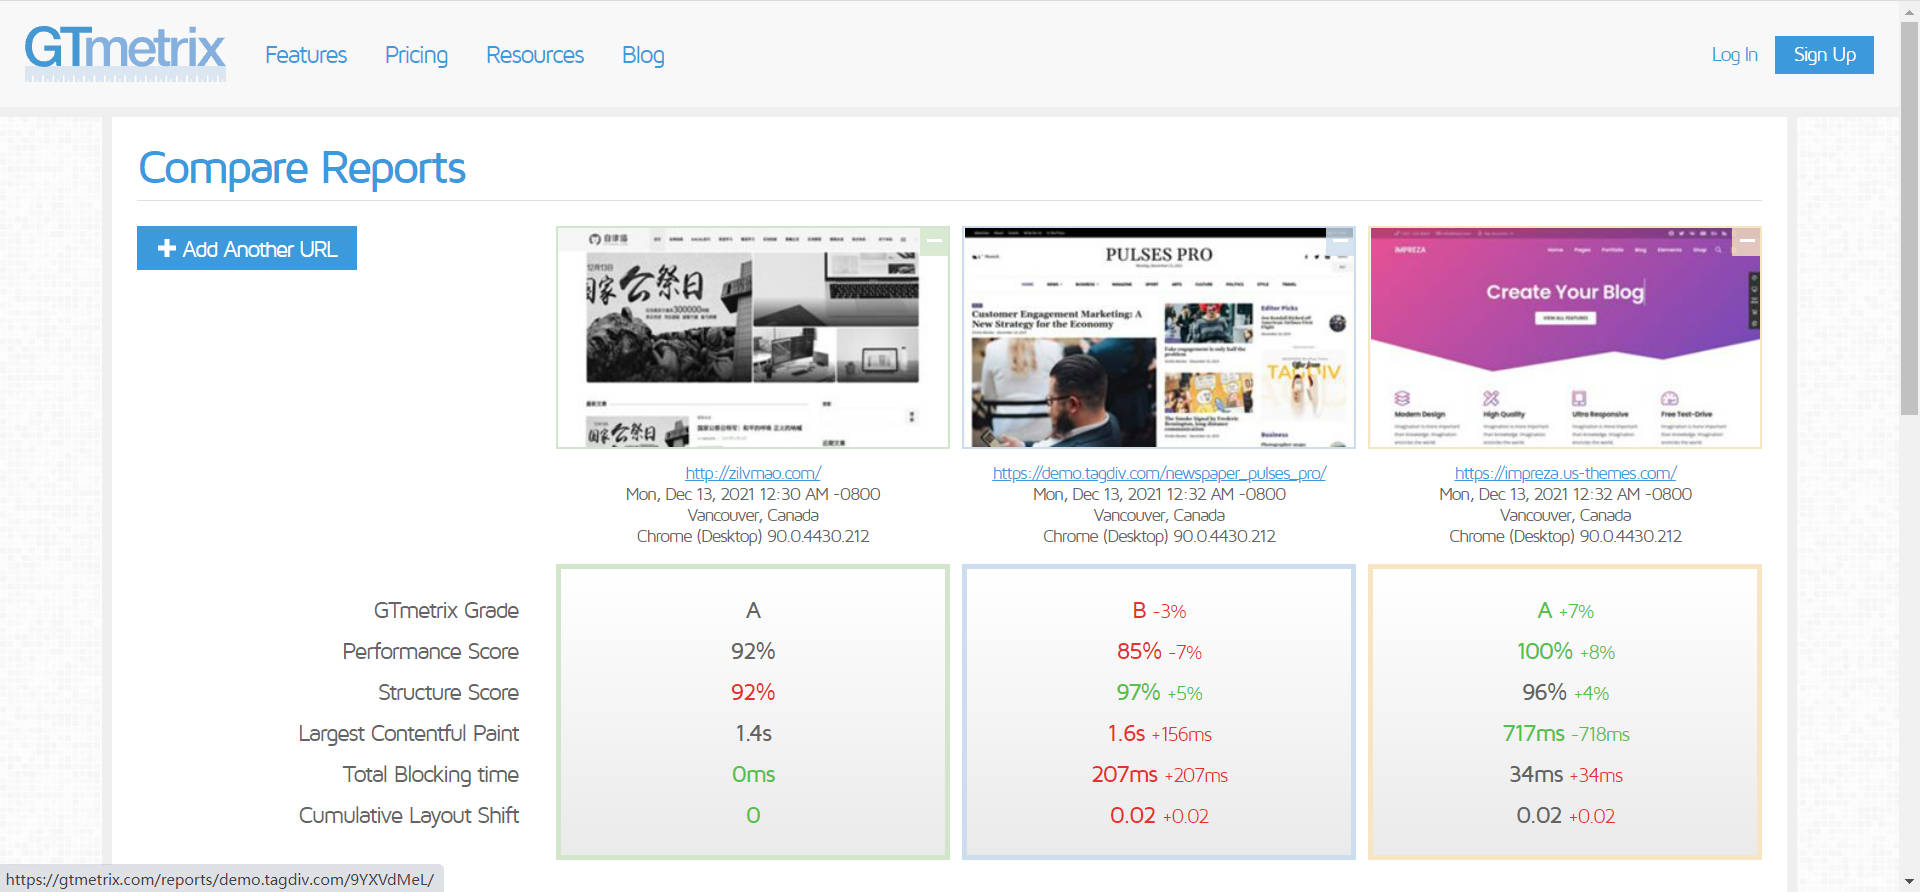Click the 717ms -718ms paint value
1920x892 pixels.
1565,733
